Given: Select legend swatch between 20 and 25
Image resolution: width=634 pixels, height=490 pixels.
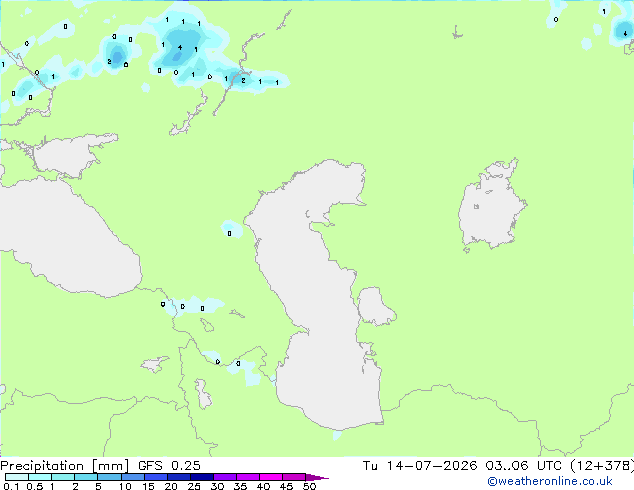Looking at the screenshot, I should [179, 477].
